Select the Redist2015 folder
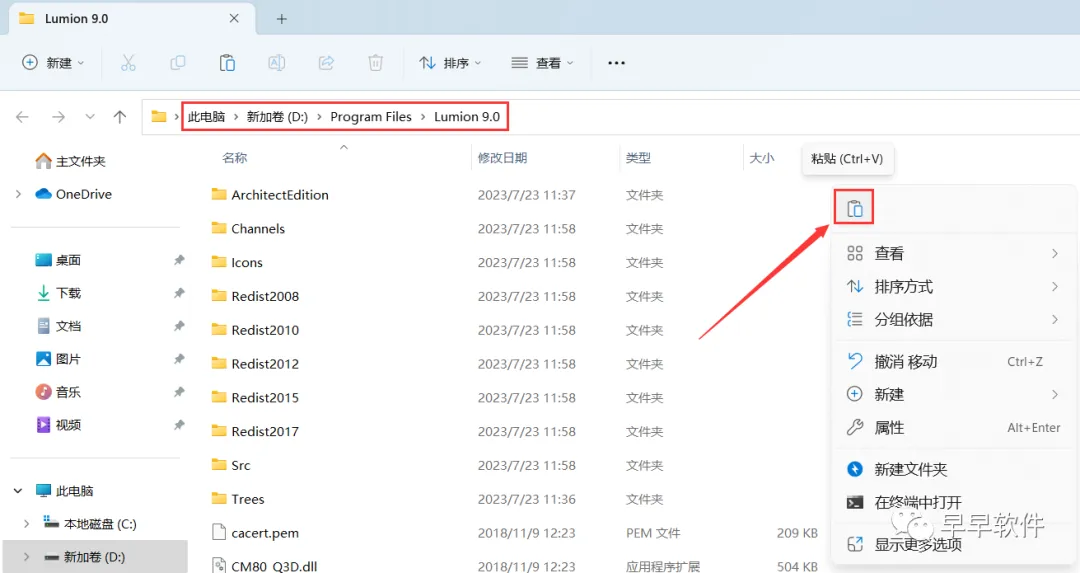This screenshot has width=1080, height=573. click(x=255, y=397)
